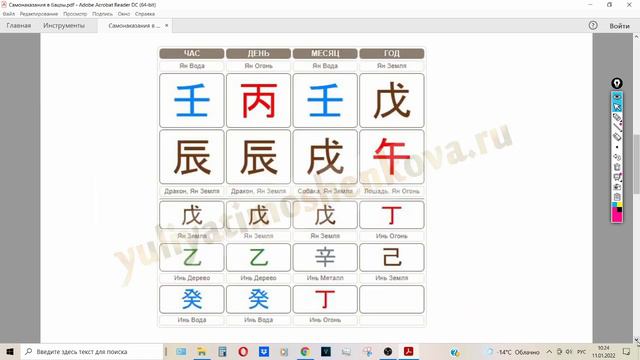Screen dimensions: 640x360
Task: Click the Войти sign-in button
Action: pyautogui.click(x=619, y=26)
